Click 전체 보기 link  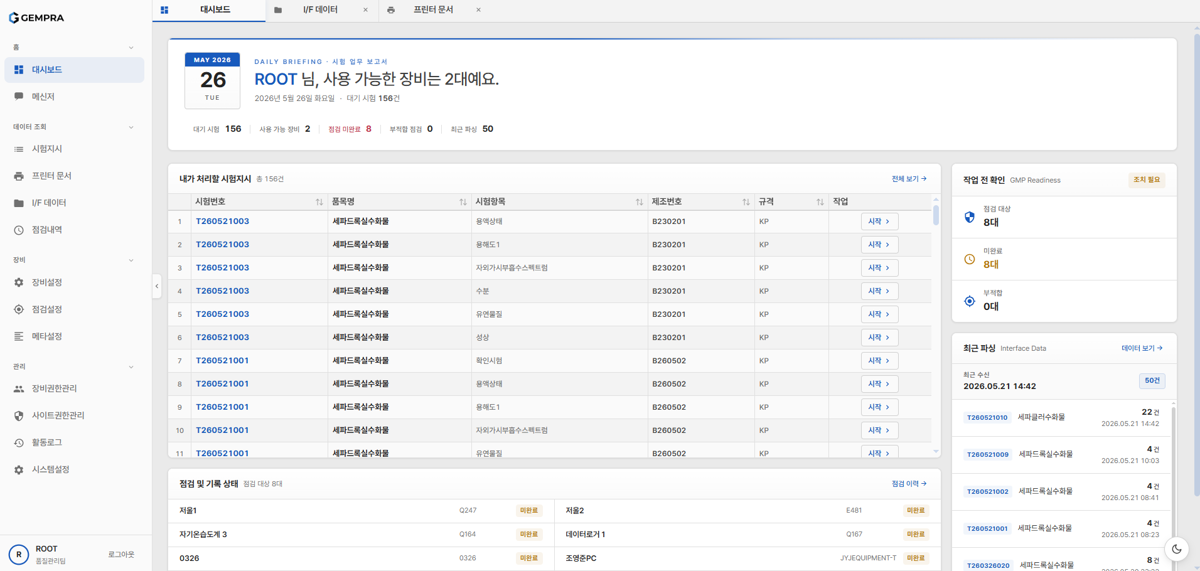point(909,179)
